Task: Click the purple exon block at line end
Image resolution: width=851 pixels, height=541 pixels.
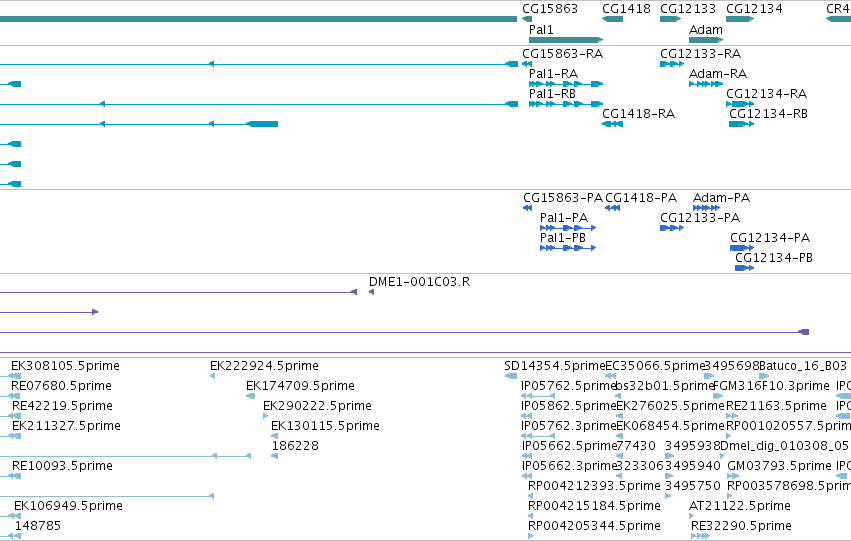Action: [804, 332]
